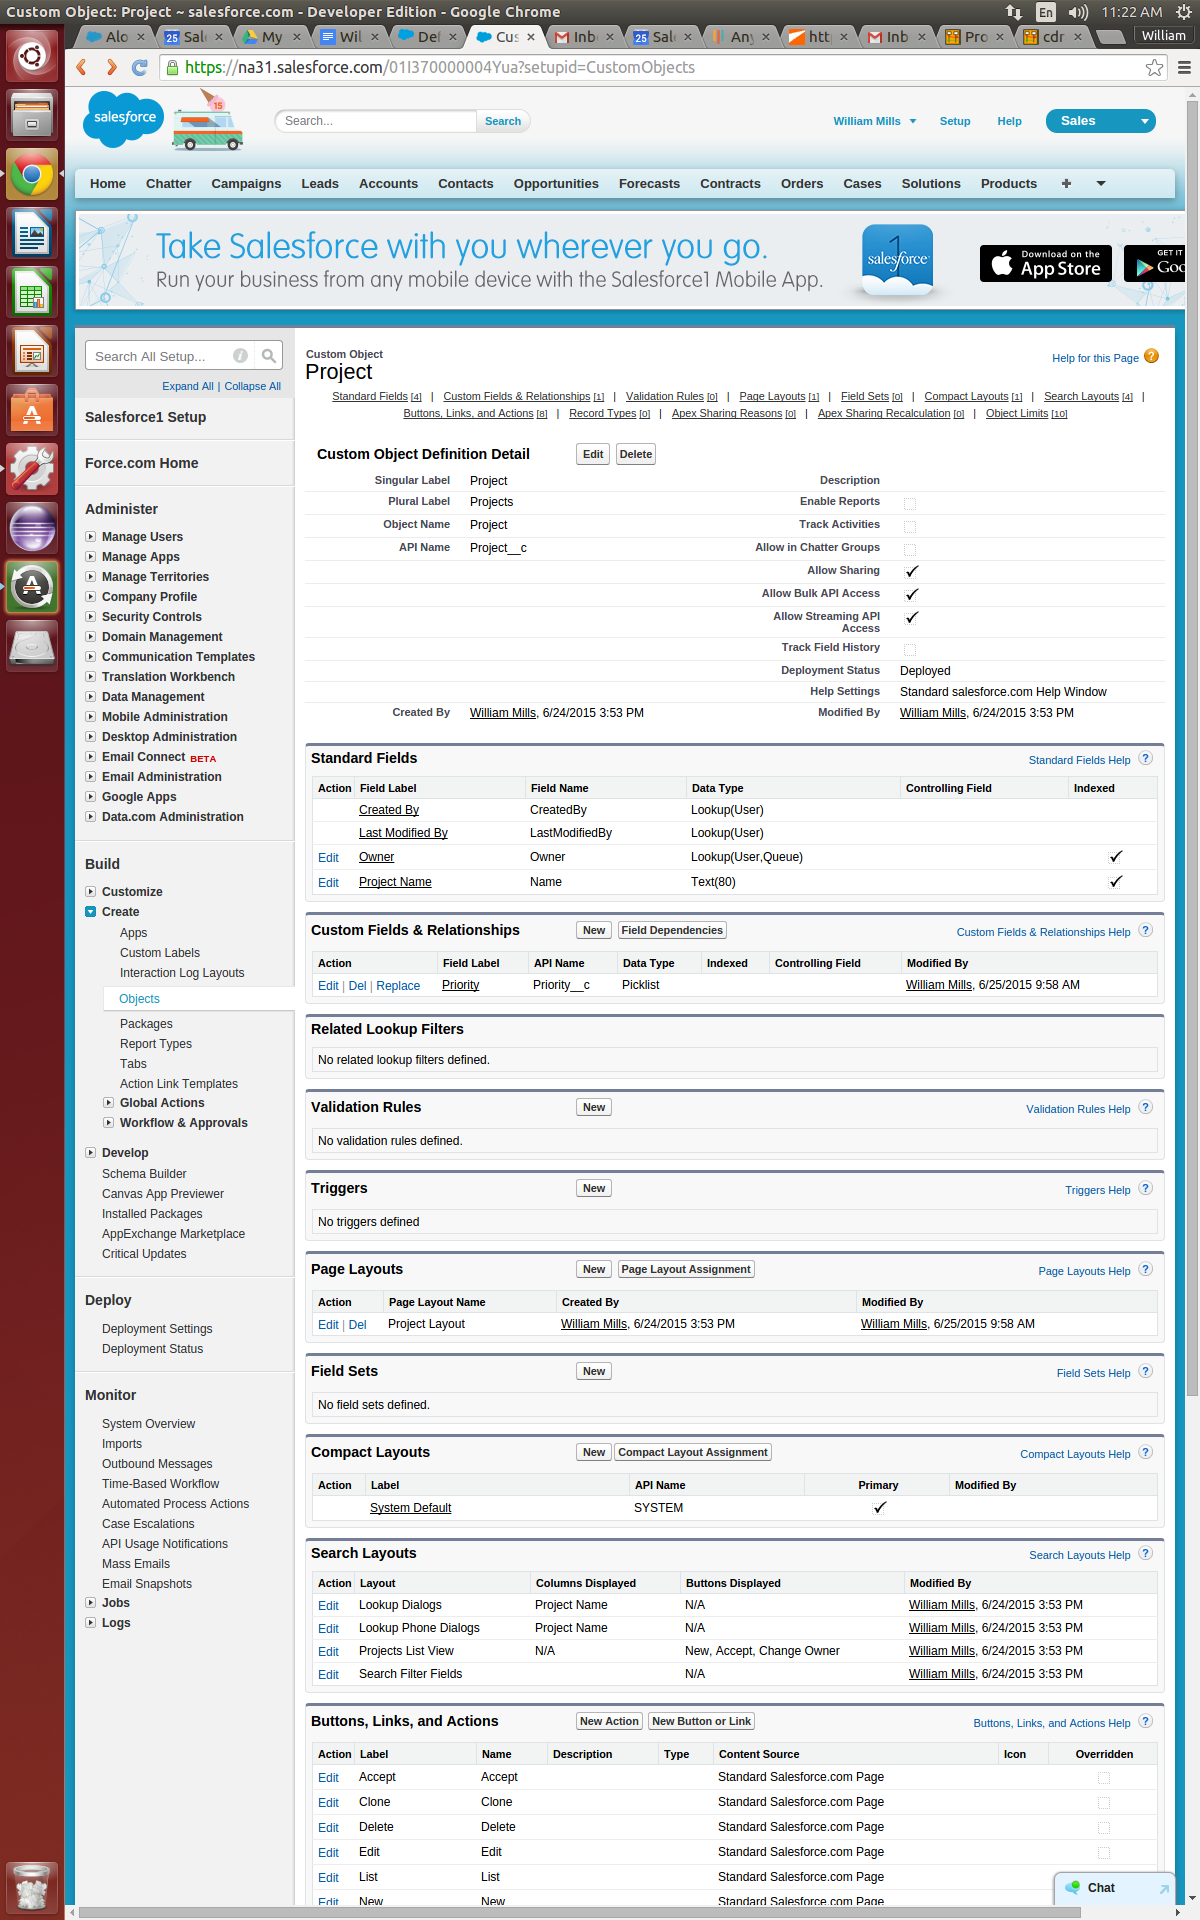
Task: Toggle the Track Activities checkbox
Action: [910, 527]
